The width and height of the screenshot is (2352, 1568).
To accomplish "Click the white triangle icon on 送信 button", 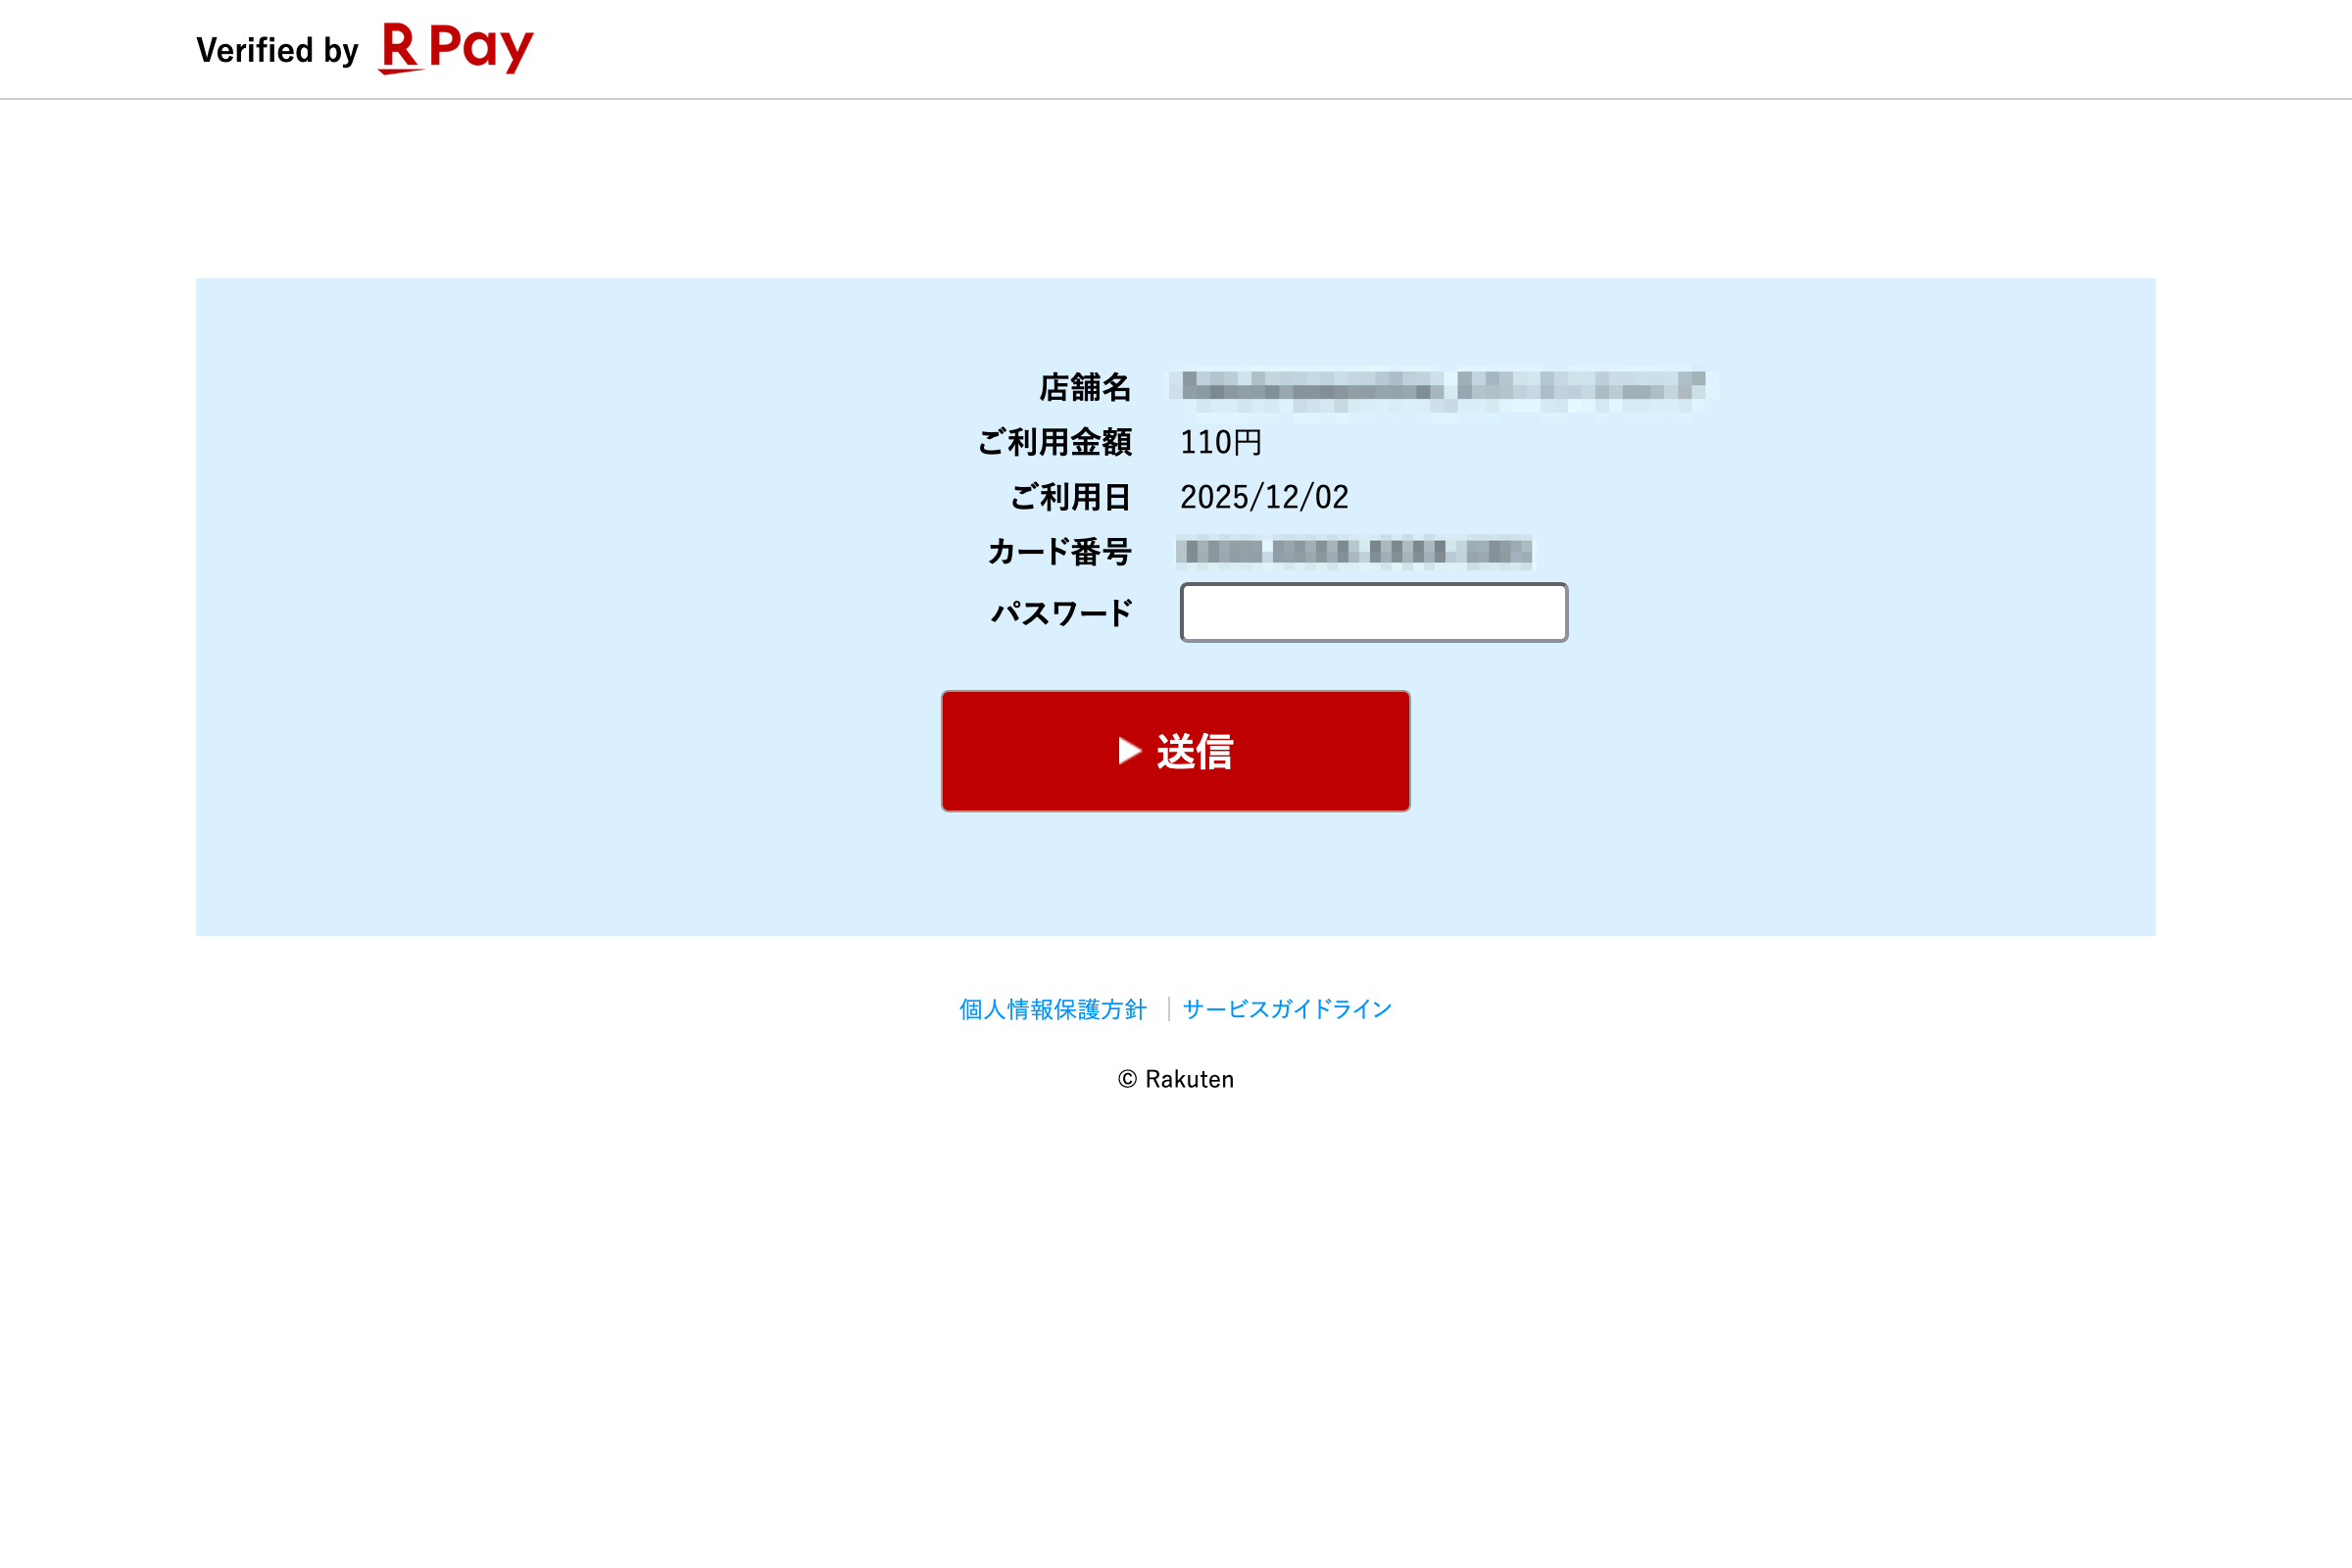I will [1130, 751].
